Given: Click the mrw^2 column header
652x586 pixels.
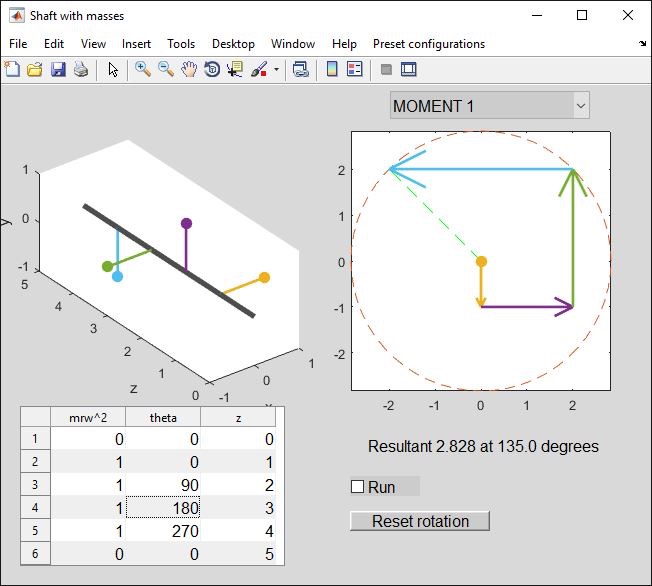Looking at the screenshot, I should click(x=87, y=418).
